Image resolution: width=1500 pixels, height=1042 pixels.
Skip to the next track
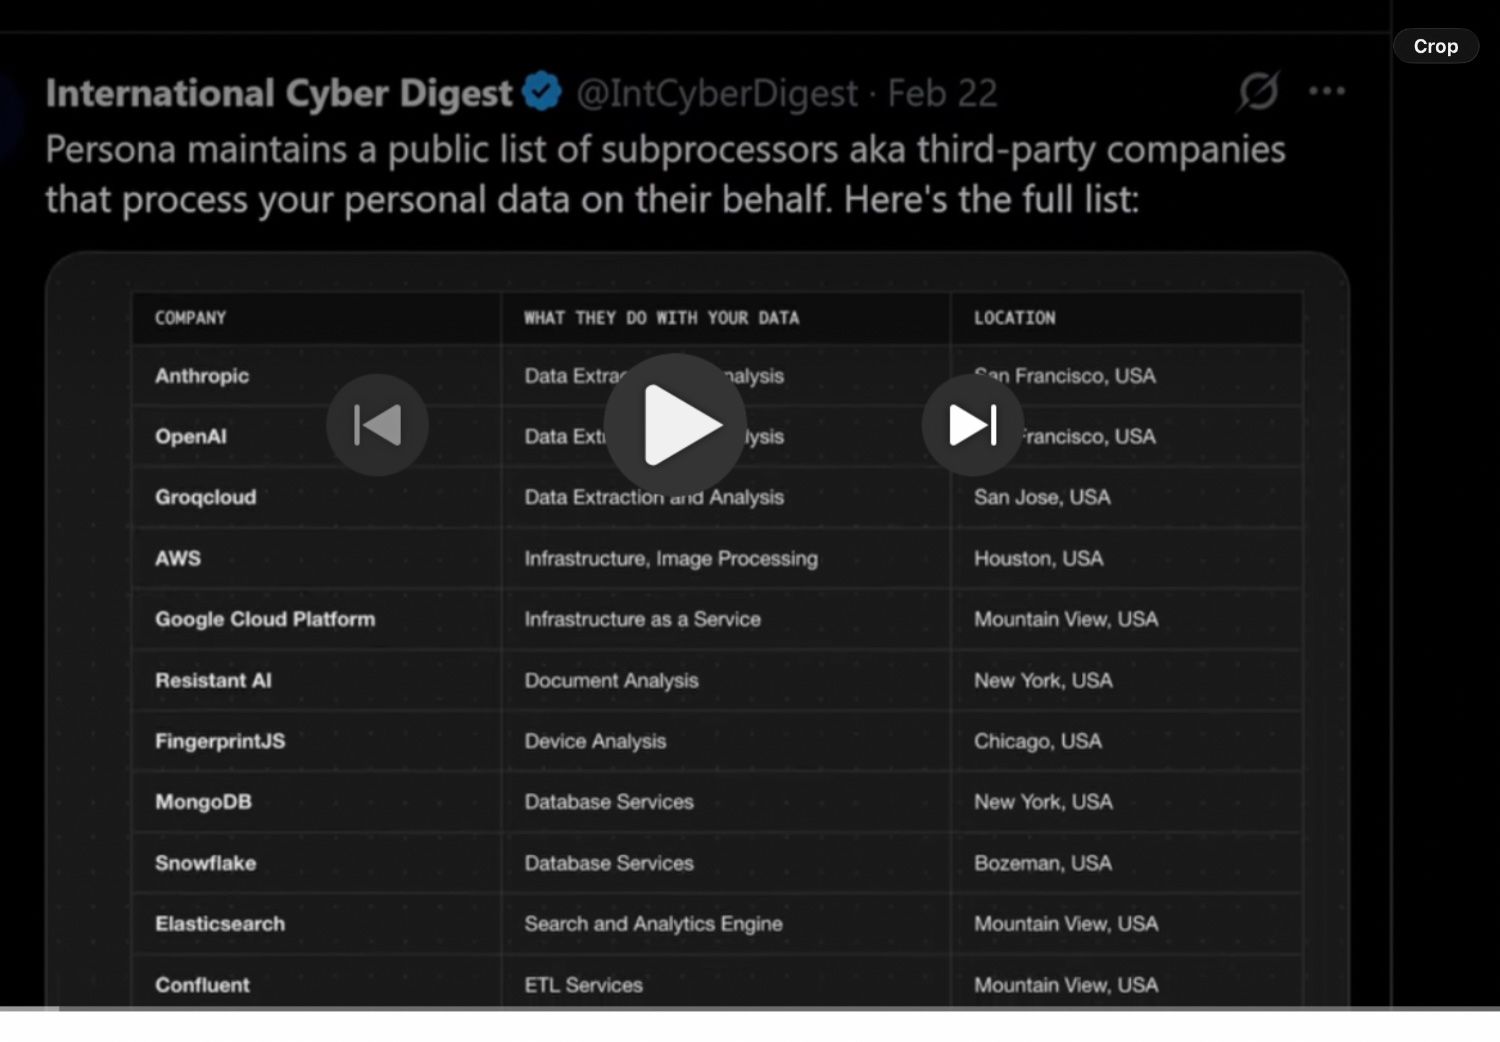(972, 425)
